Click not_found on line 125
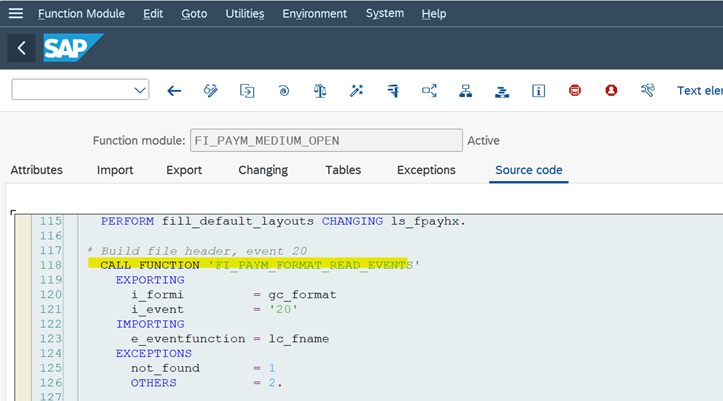This screenshot has width=723, height=401. point(165,368)
